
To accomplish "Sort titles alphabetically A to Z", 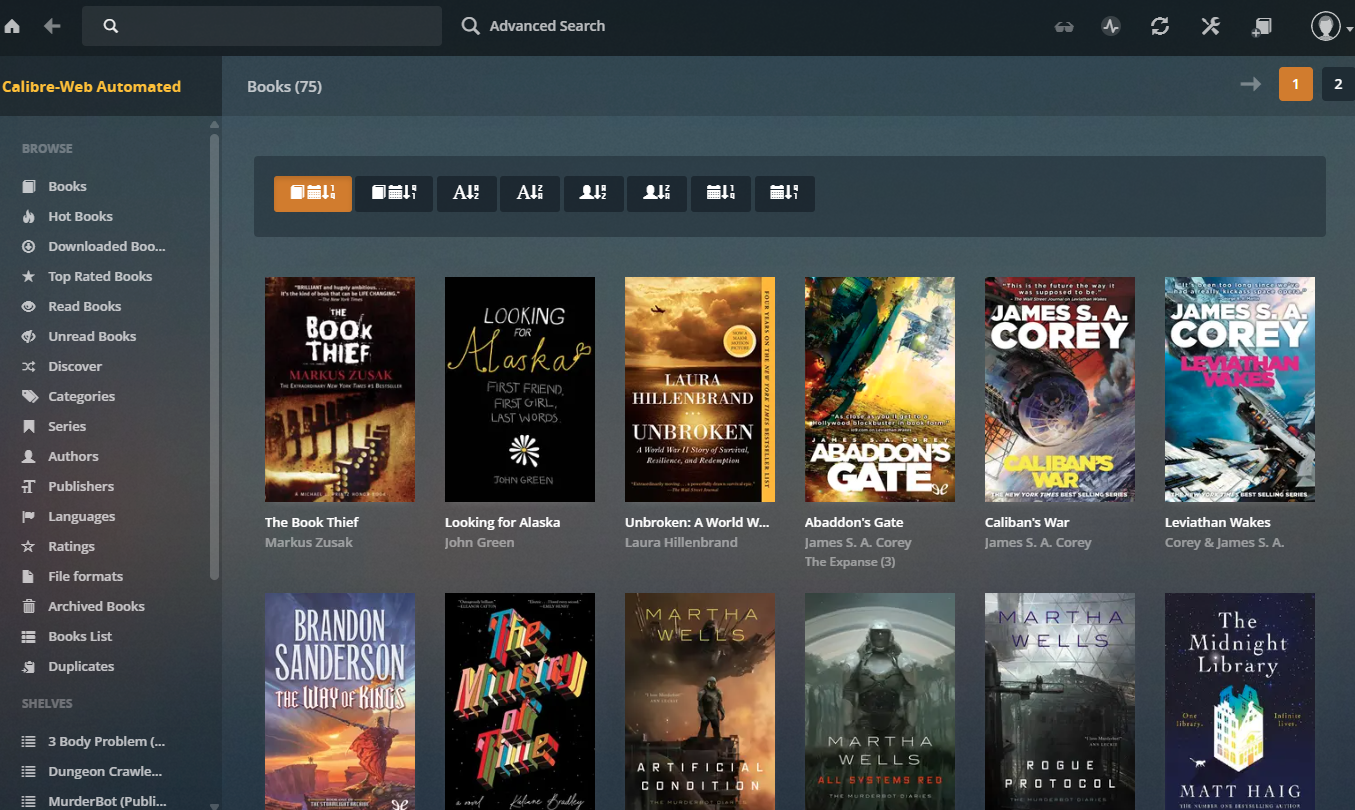I will click(466, 194).
